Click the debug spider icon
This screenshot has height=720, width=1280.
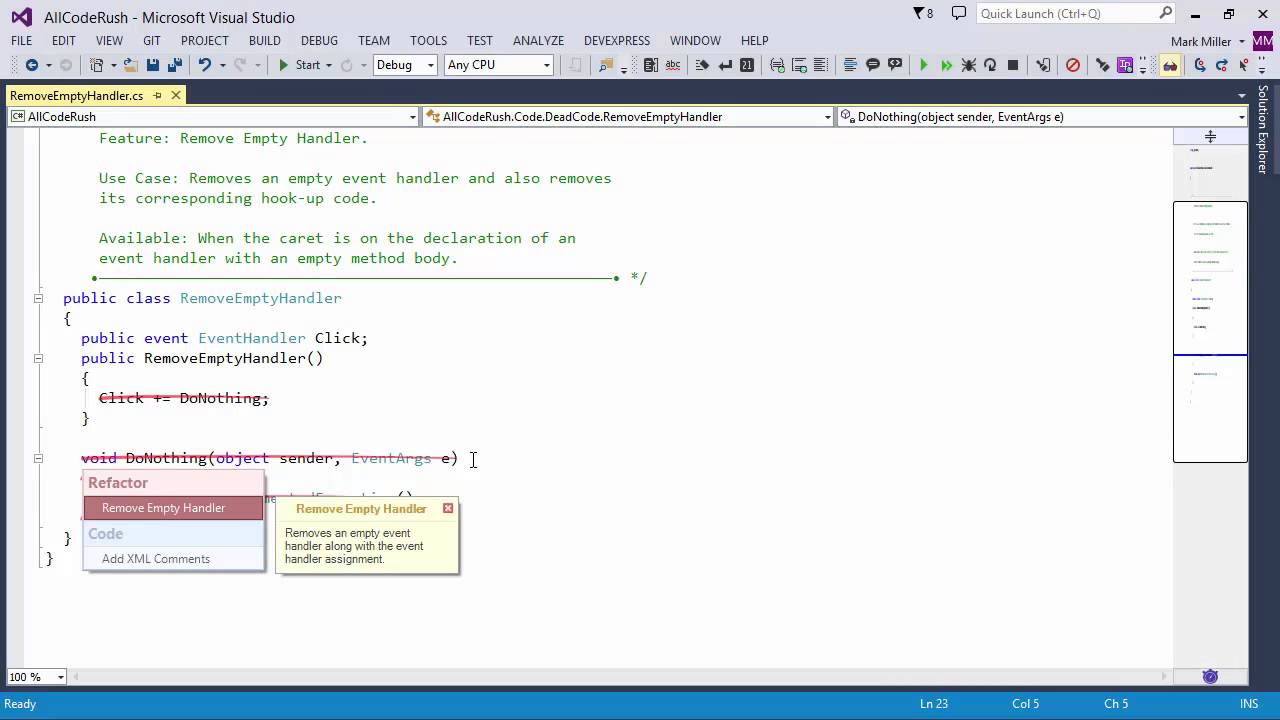[968, 65]
